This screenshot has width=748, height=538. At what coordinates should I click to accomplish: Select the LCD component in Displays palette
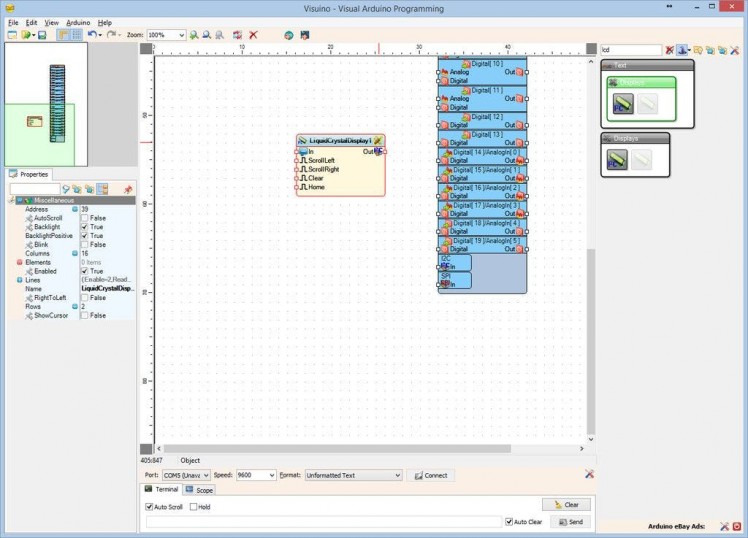click(x=618, y=159)
